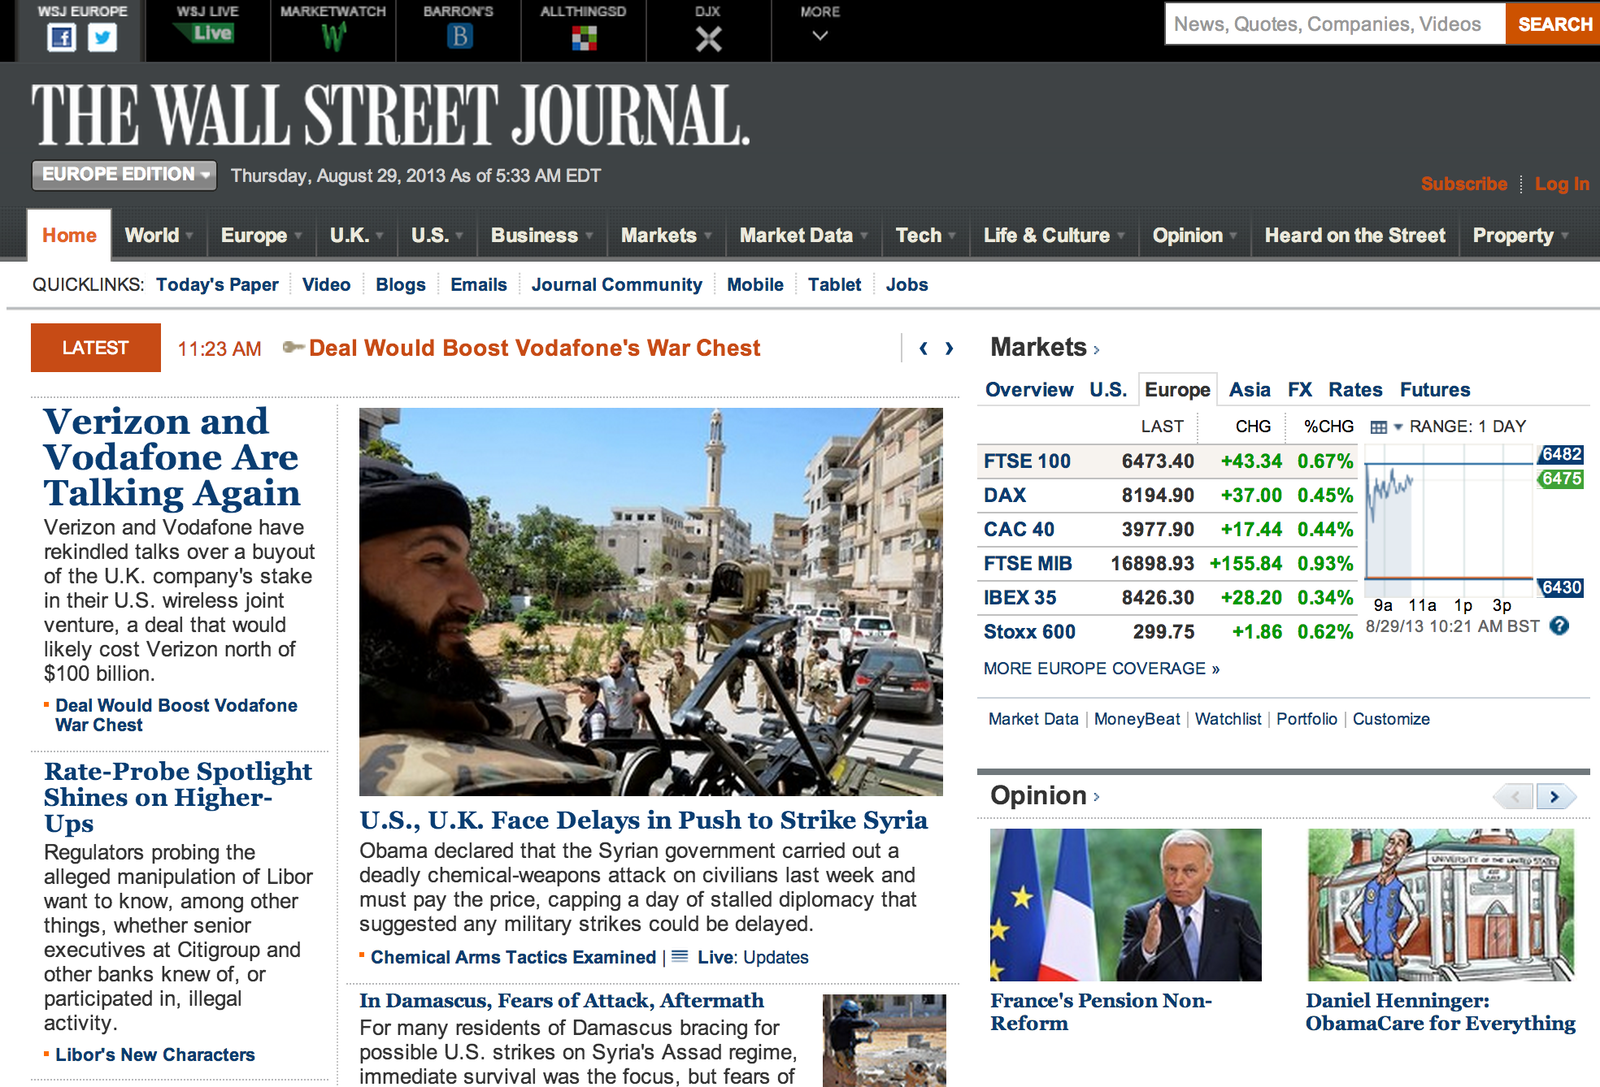Open the MoneyBeat link

click(x=1137, y=719)
